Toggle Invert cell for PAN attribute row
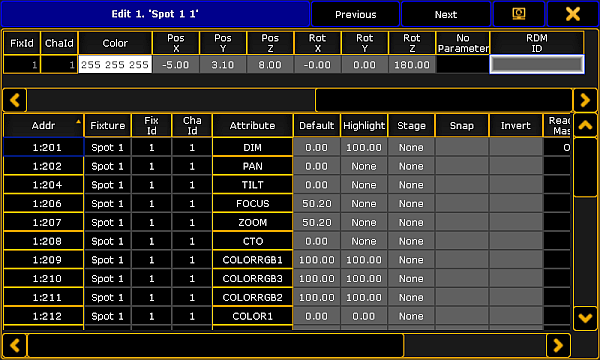Screen dimensions: 600x360 [515, 166]
